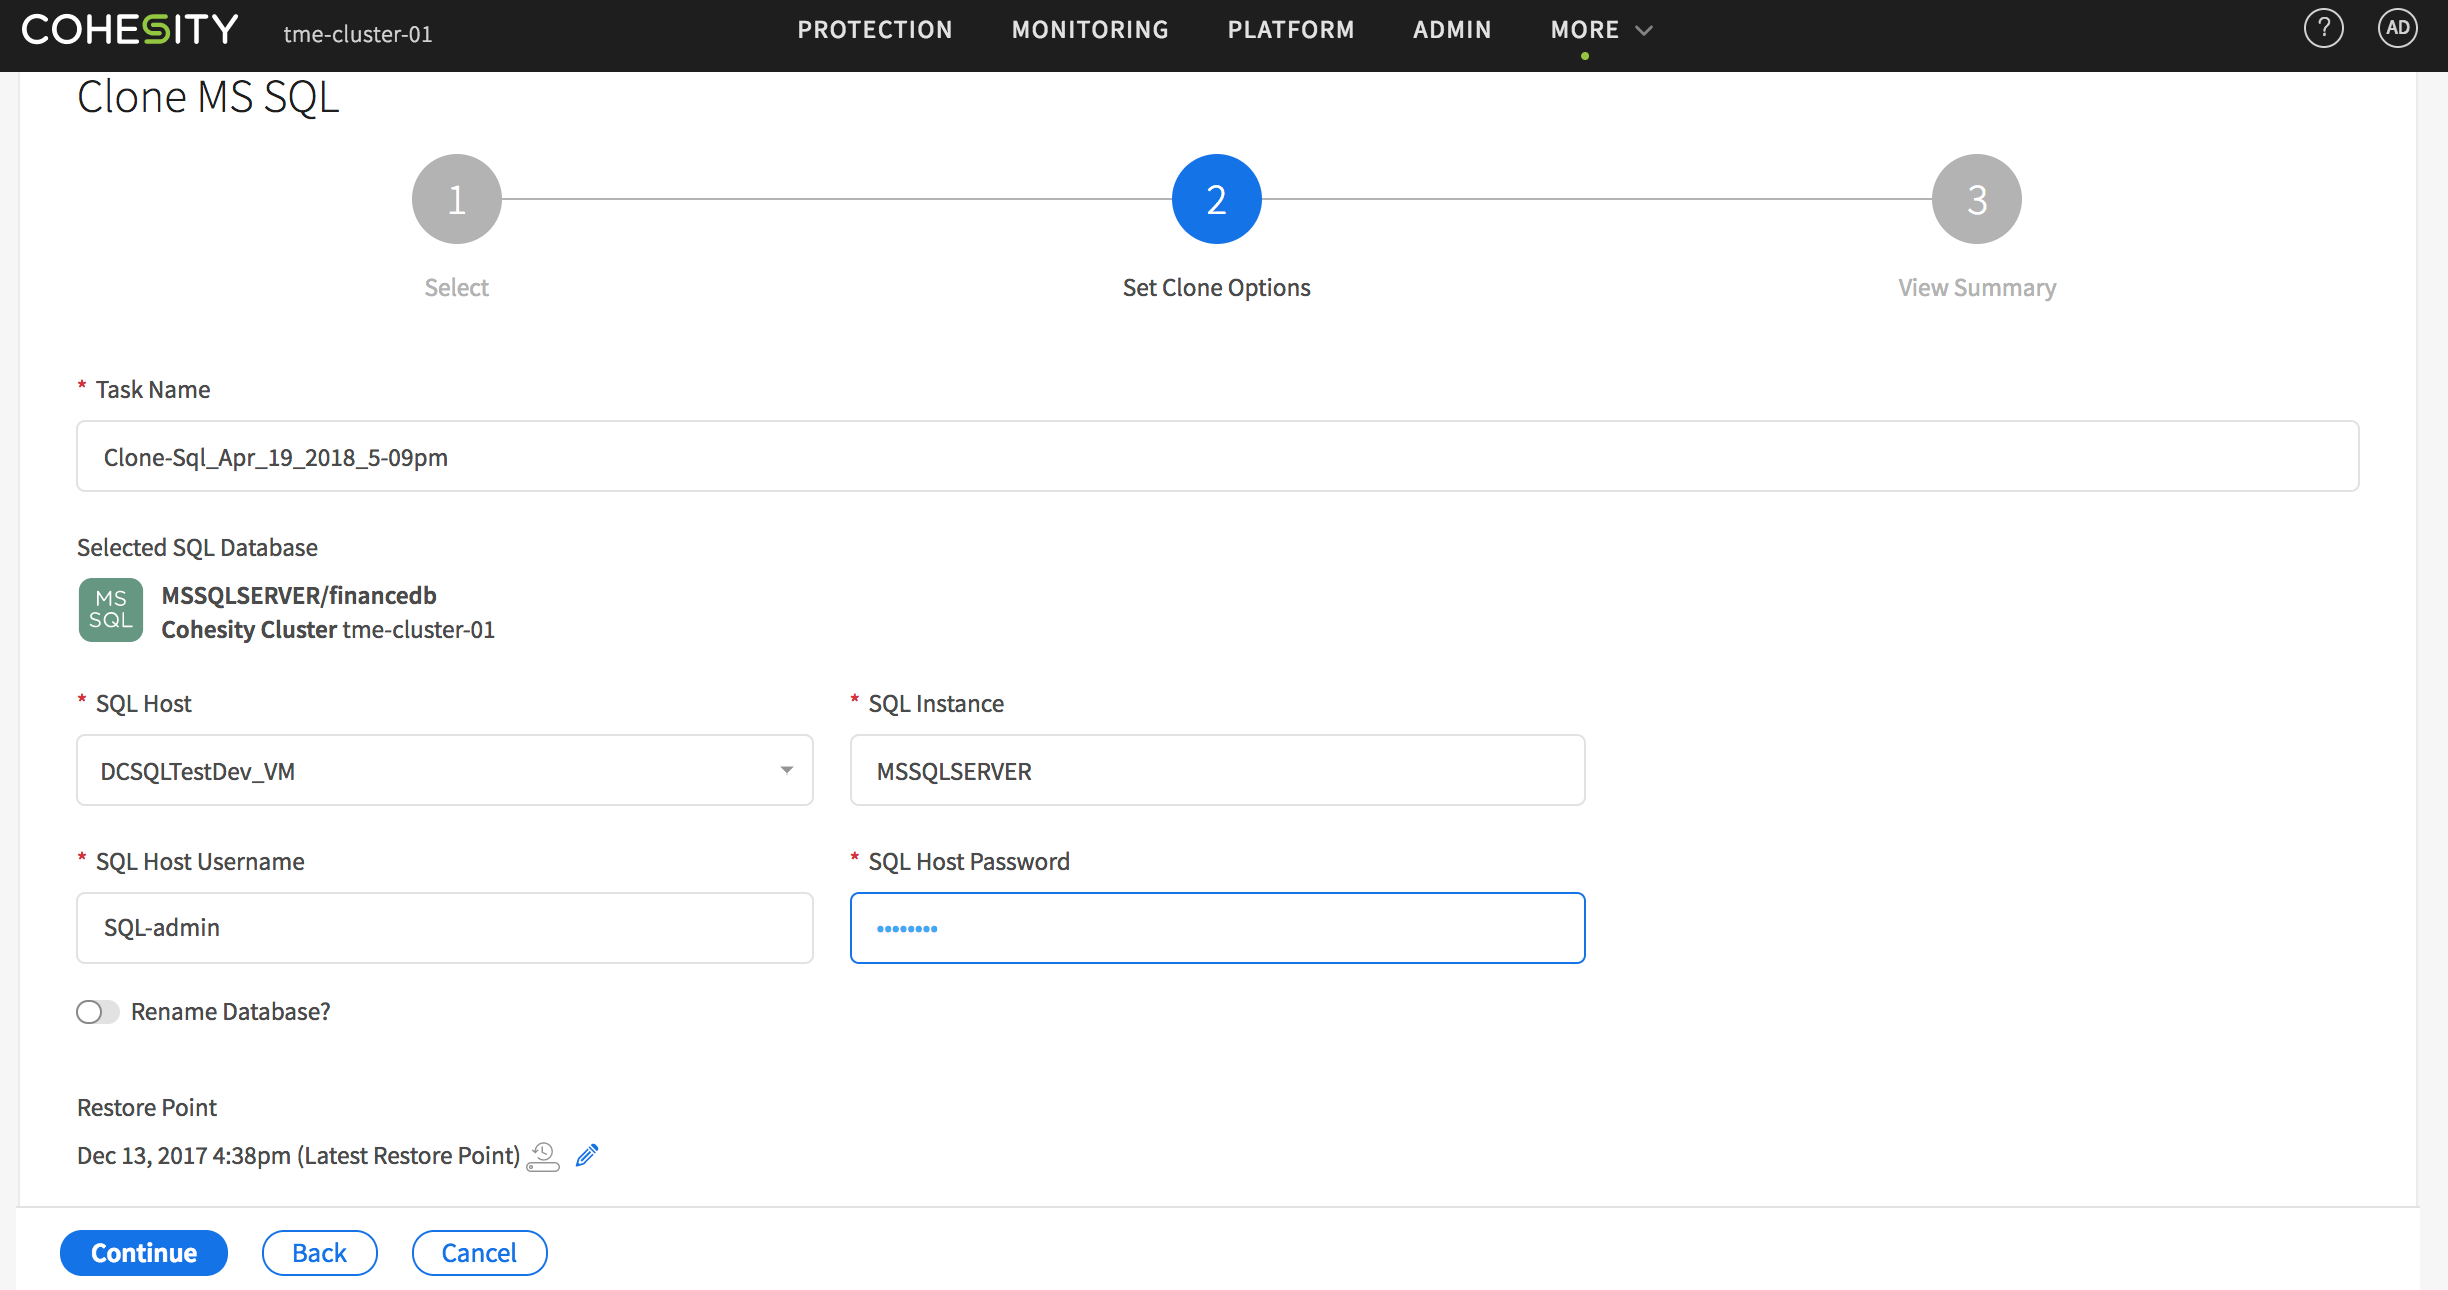The width and height of the screenshot is (2448, 1290).
Task: Click the Cohesity logo
Action: pyautogui.click(x=130, y=30)
